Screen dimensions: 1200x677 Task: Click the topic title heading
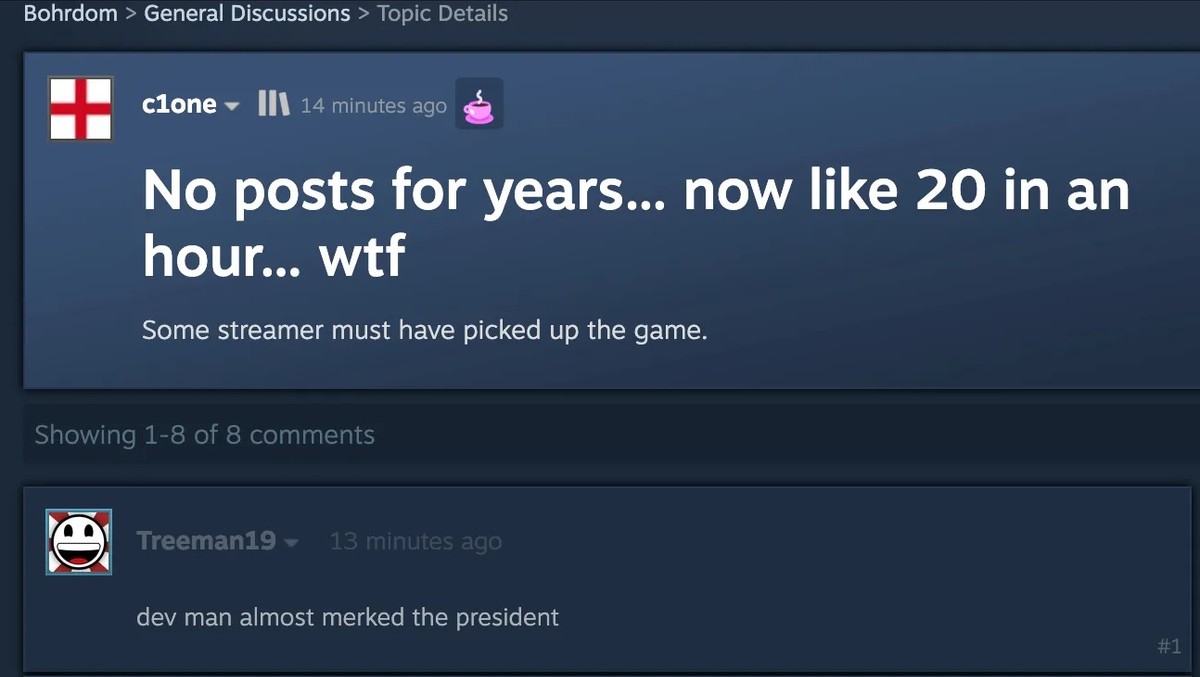pos(636,223)
